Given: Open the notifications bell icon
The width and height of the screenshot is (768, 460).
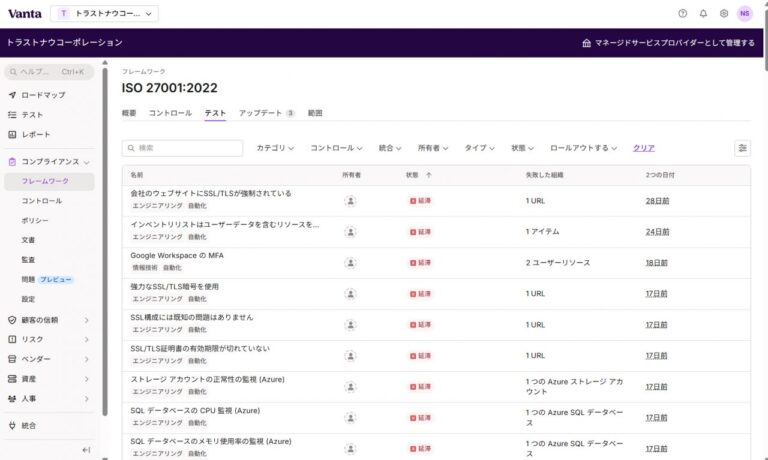Looking at the screenshot, I should tap(703, 14).
